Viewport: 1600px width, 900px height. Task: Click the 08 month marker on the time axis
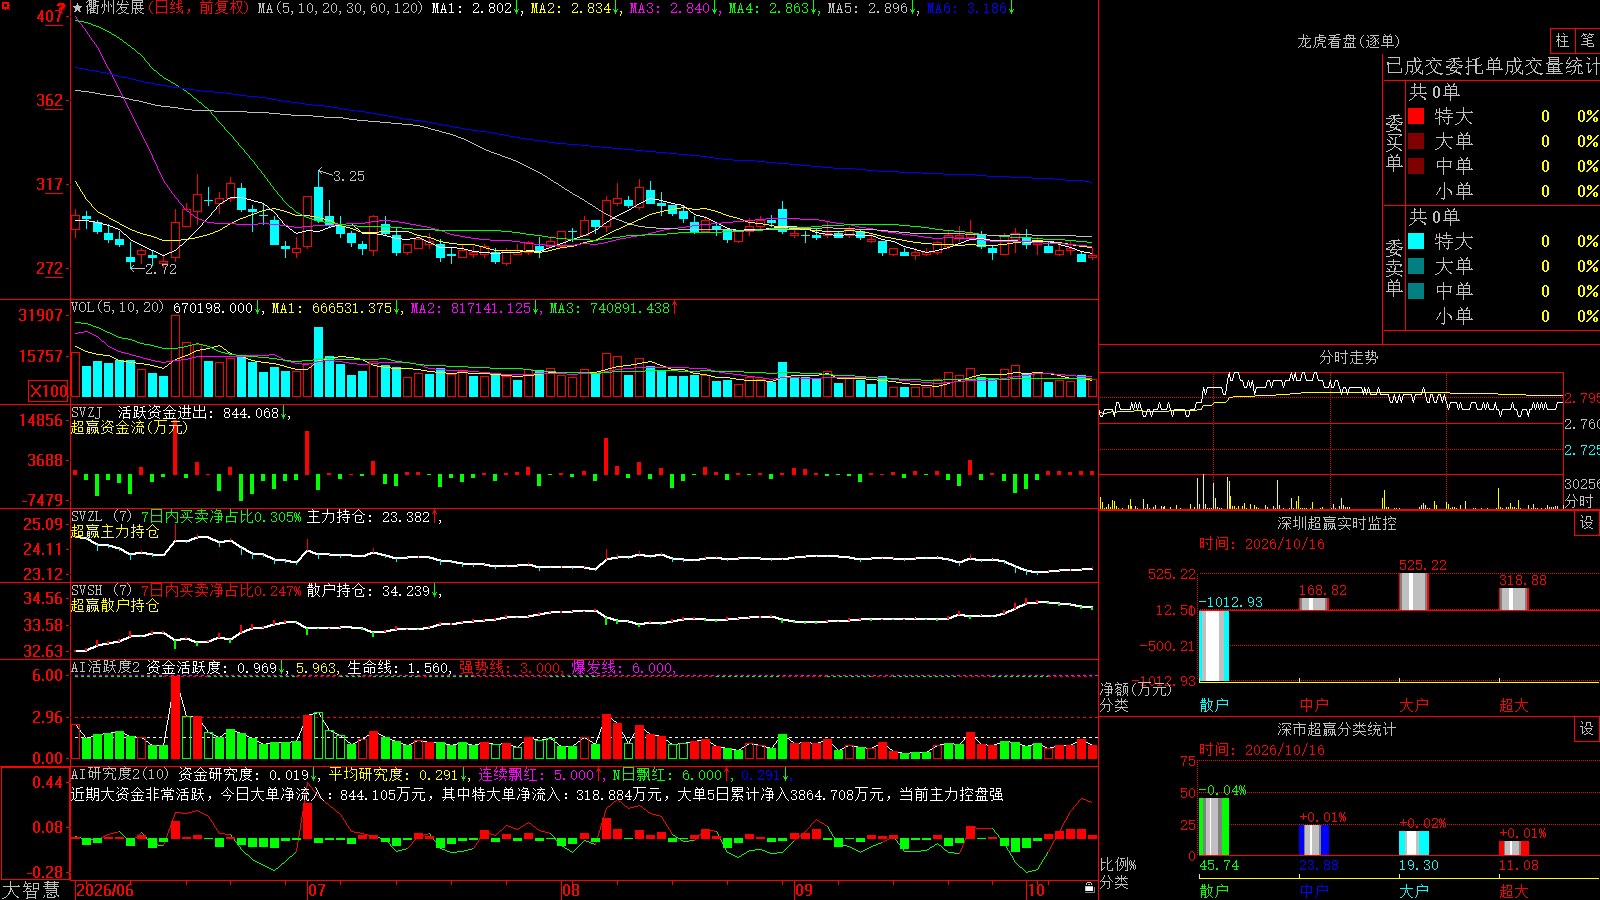pyautogui.click(x=571, y=890)
